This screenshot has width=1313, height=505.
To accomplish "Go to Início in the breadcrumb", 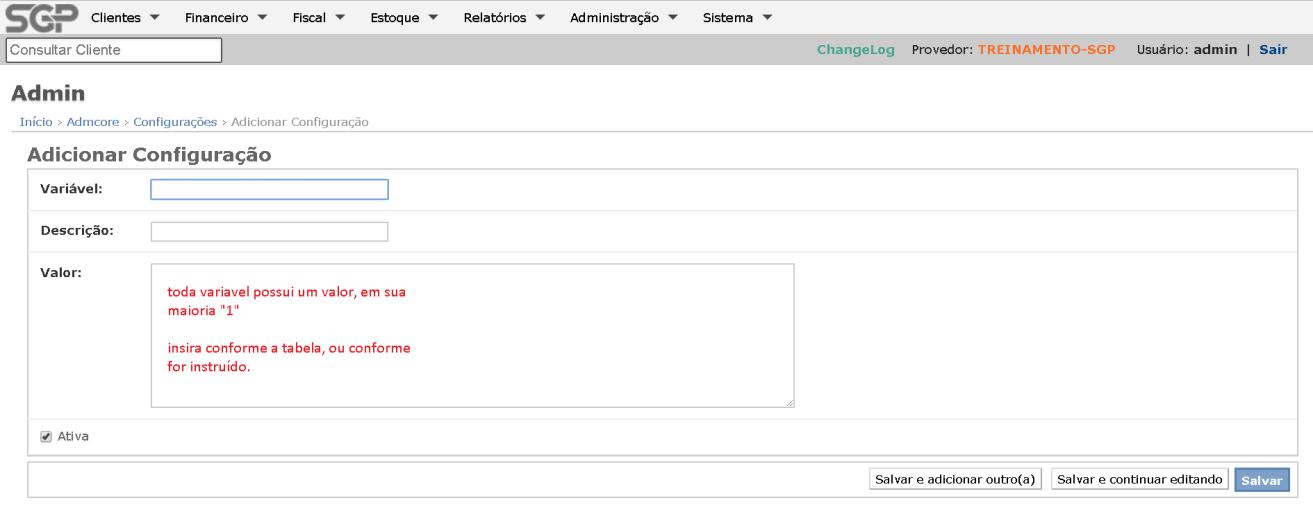I will [x=36, y=122].
